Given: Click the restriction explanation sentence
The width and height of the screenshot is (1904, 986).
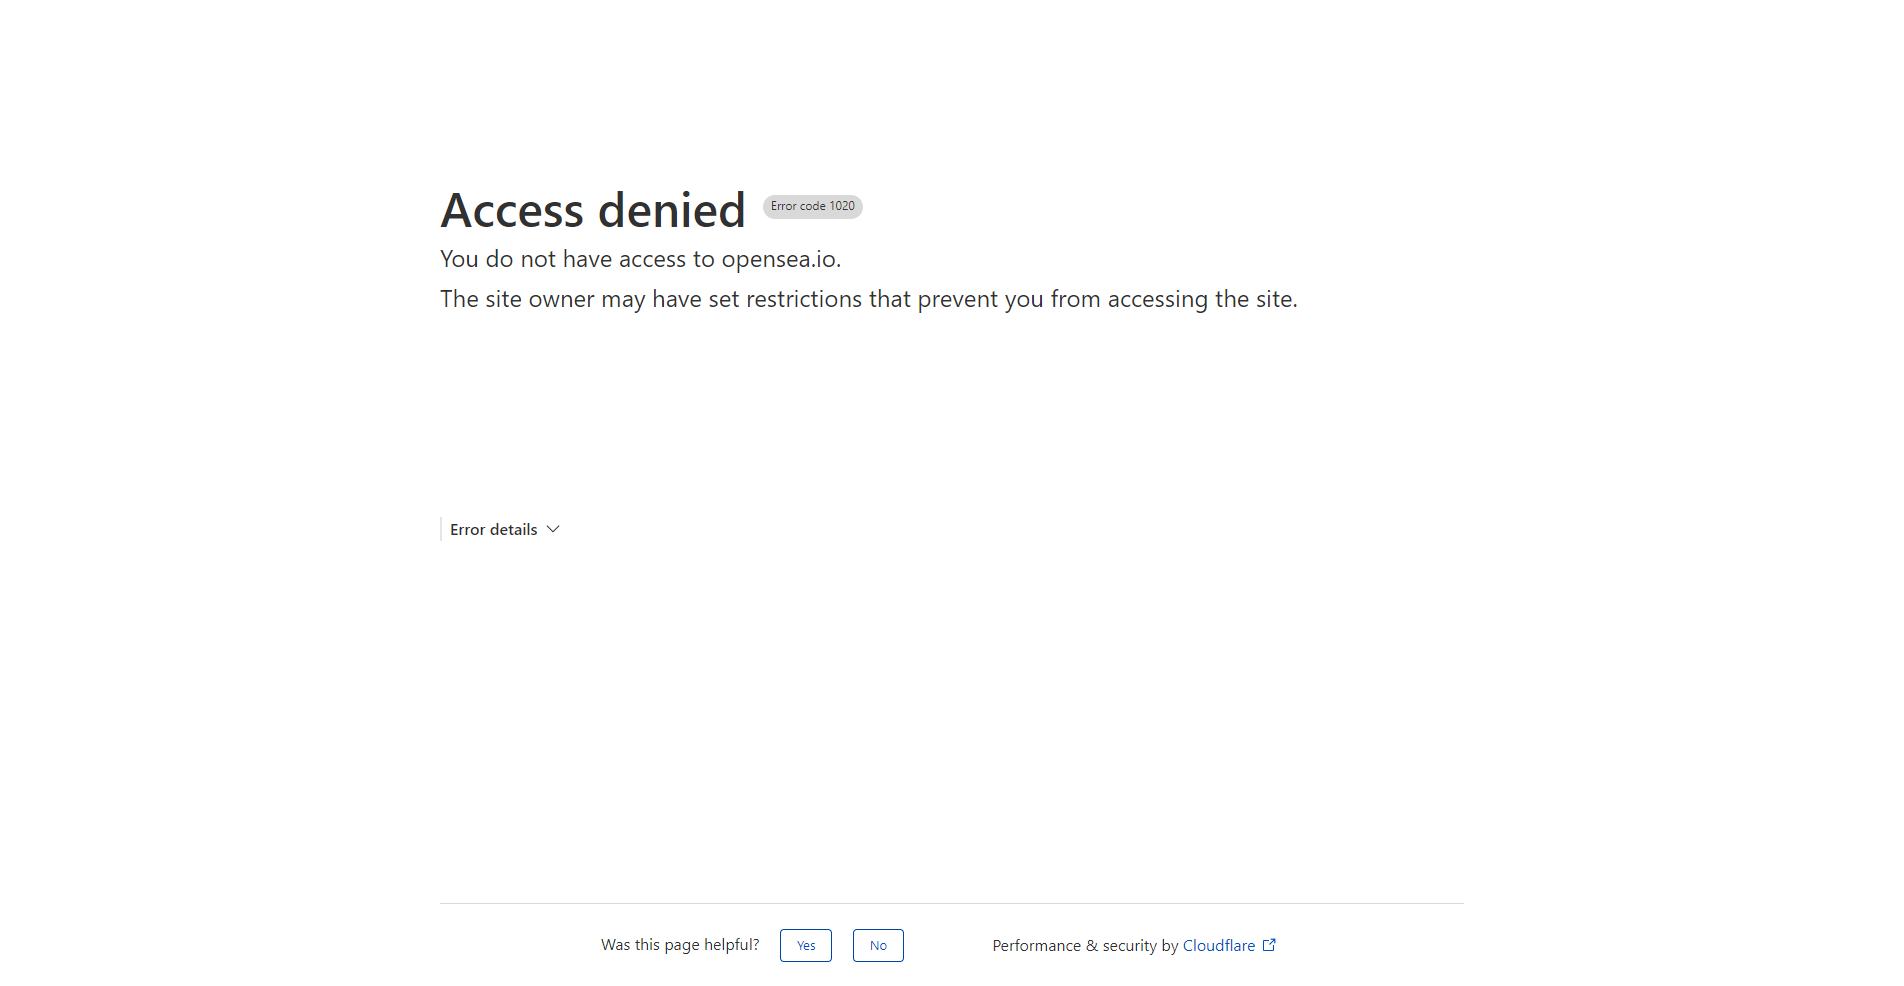Looking at the screenshot, I should pyautogui.click(x=868, y=298).
